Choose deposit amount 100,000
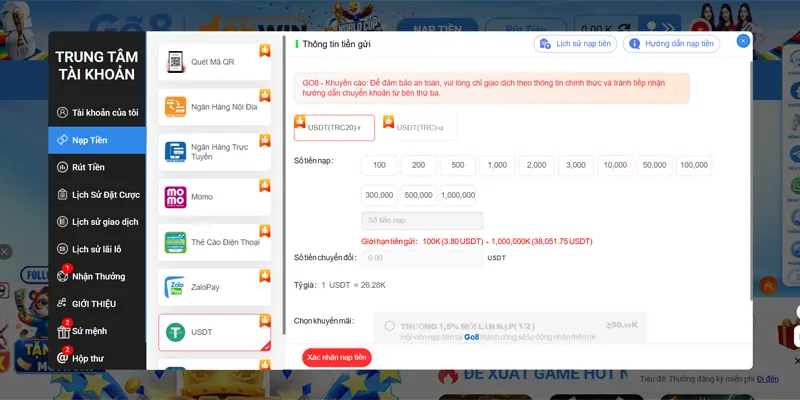The image size is (800, 400). pyautogui.click(x=694, y=165)
